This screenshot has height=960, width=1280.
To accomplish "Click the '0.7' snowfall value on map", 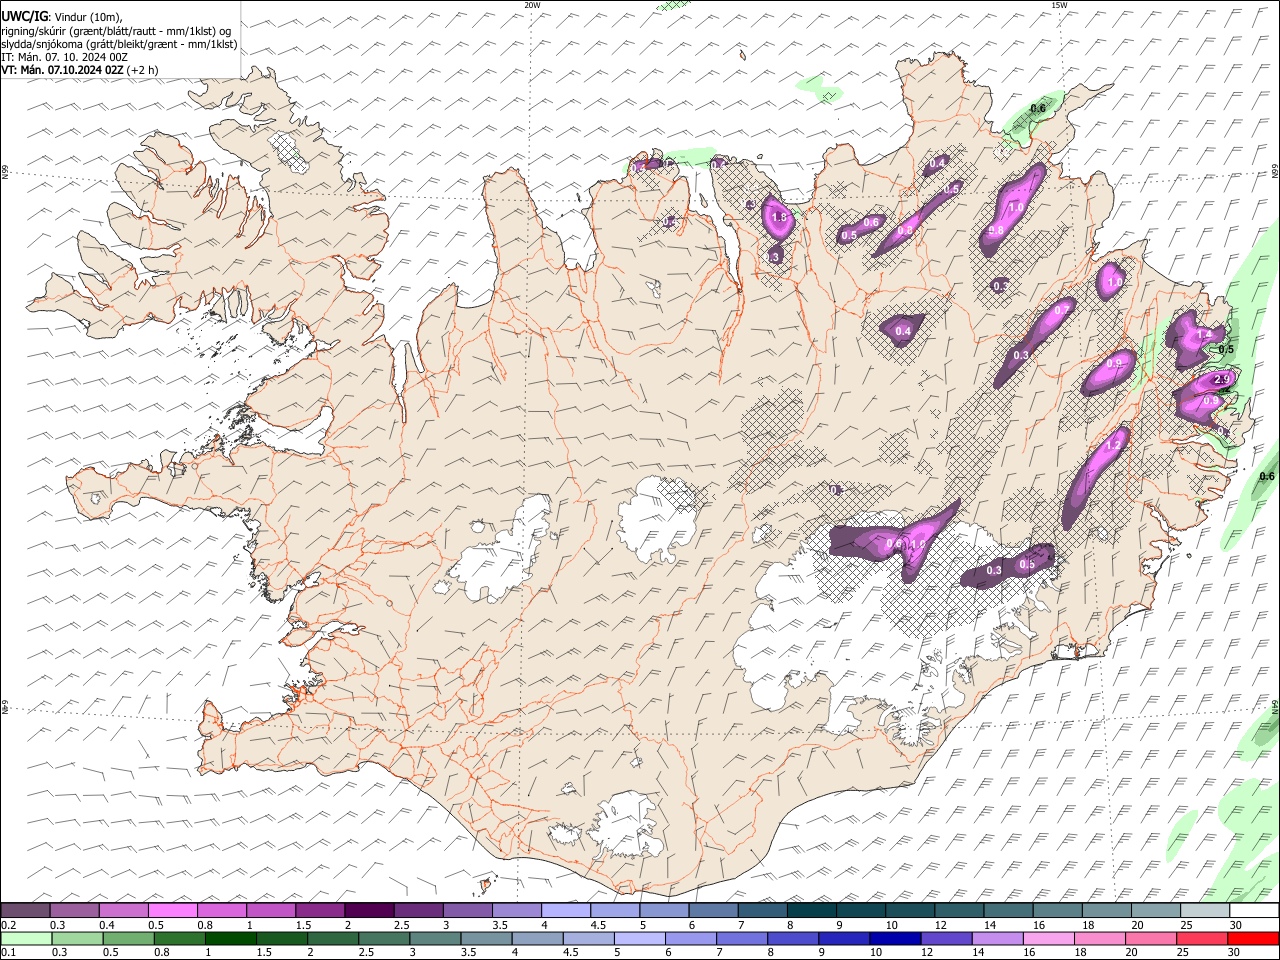I will tap(1061, 311).
